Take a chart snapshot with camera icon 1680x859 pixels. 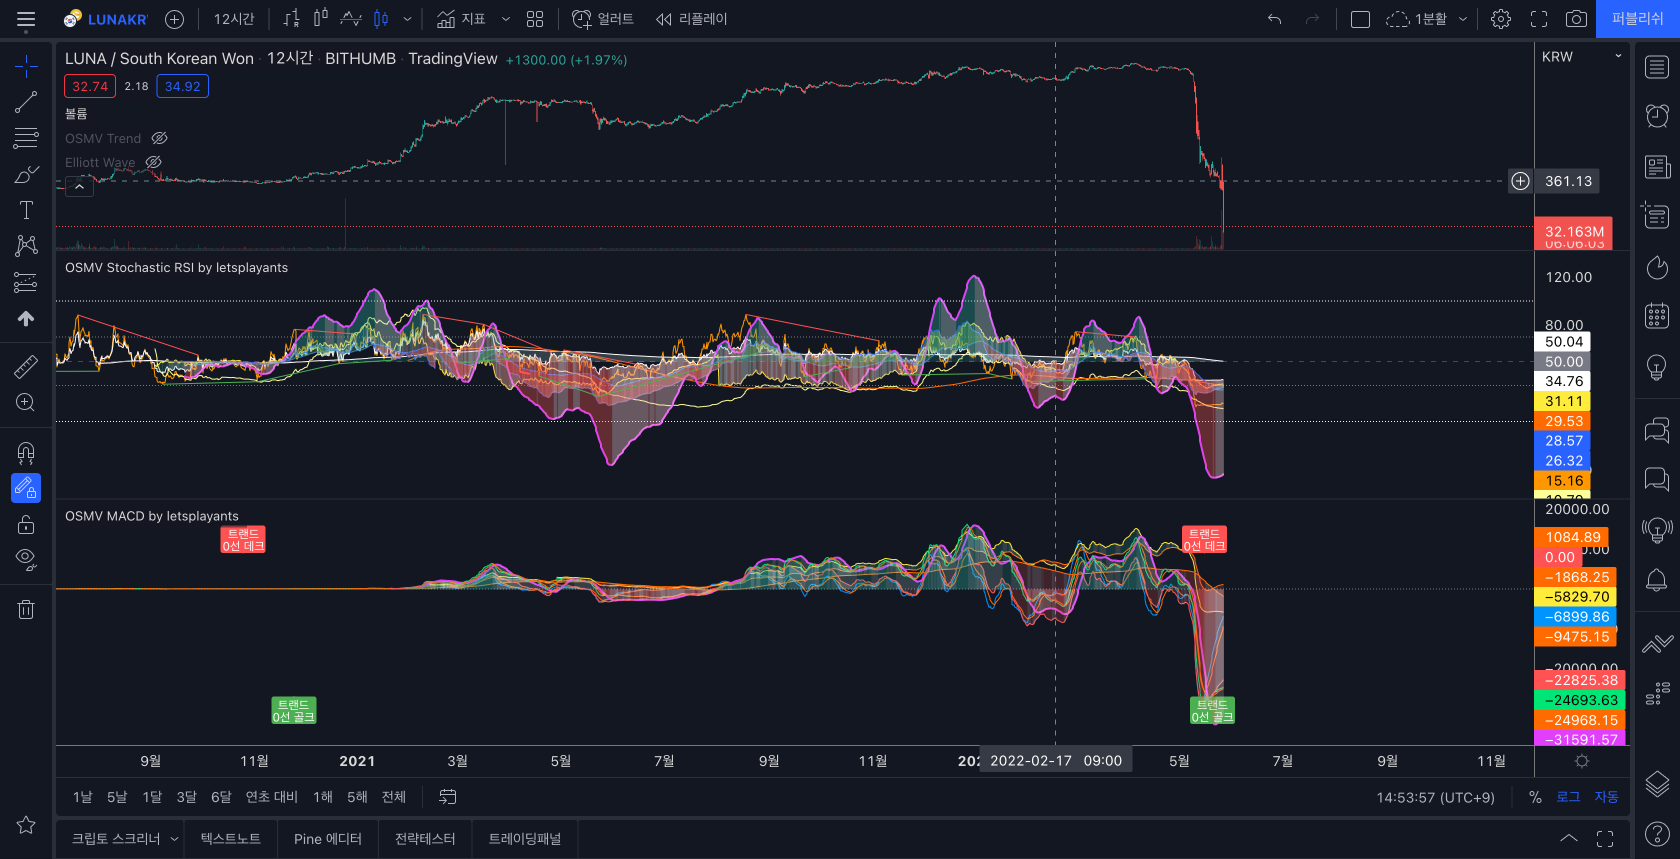coord(1576,19)
